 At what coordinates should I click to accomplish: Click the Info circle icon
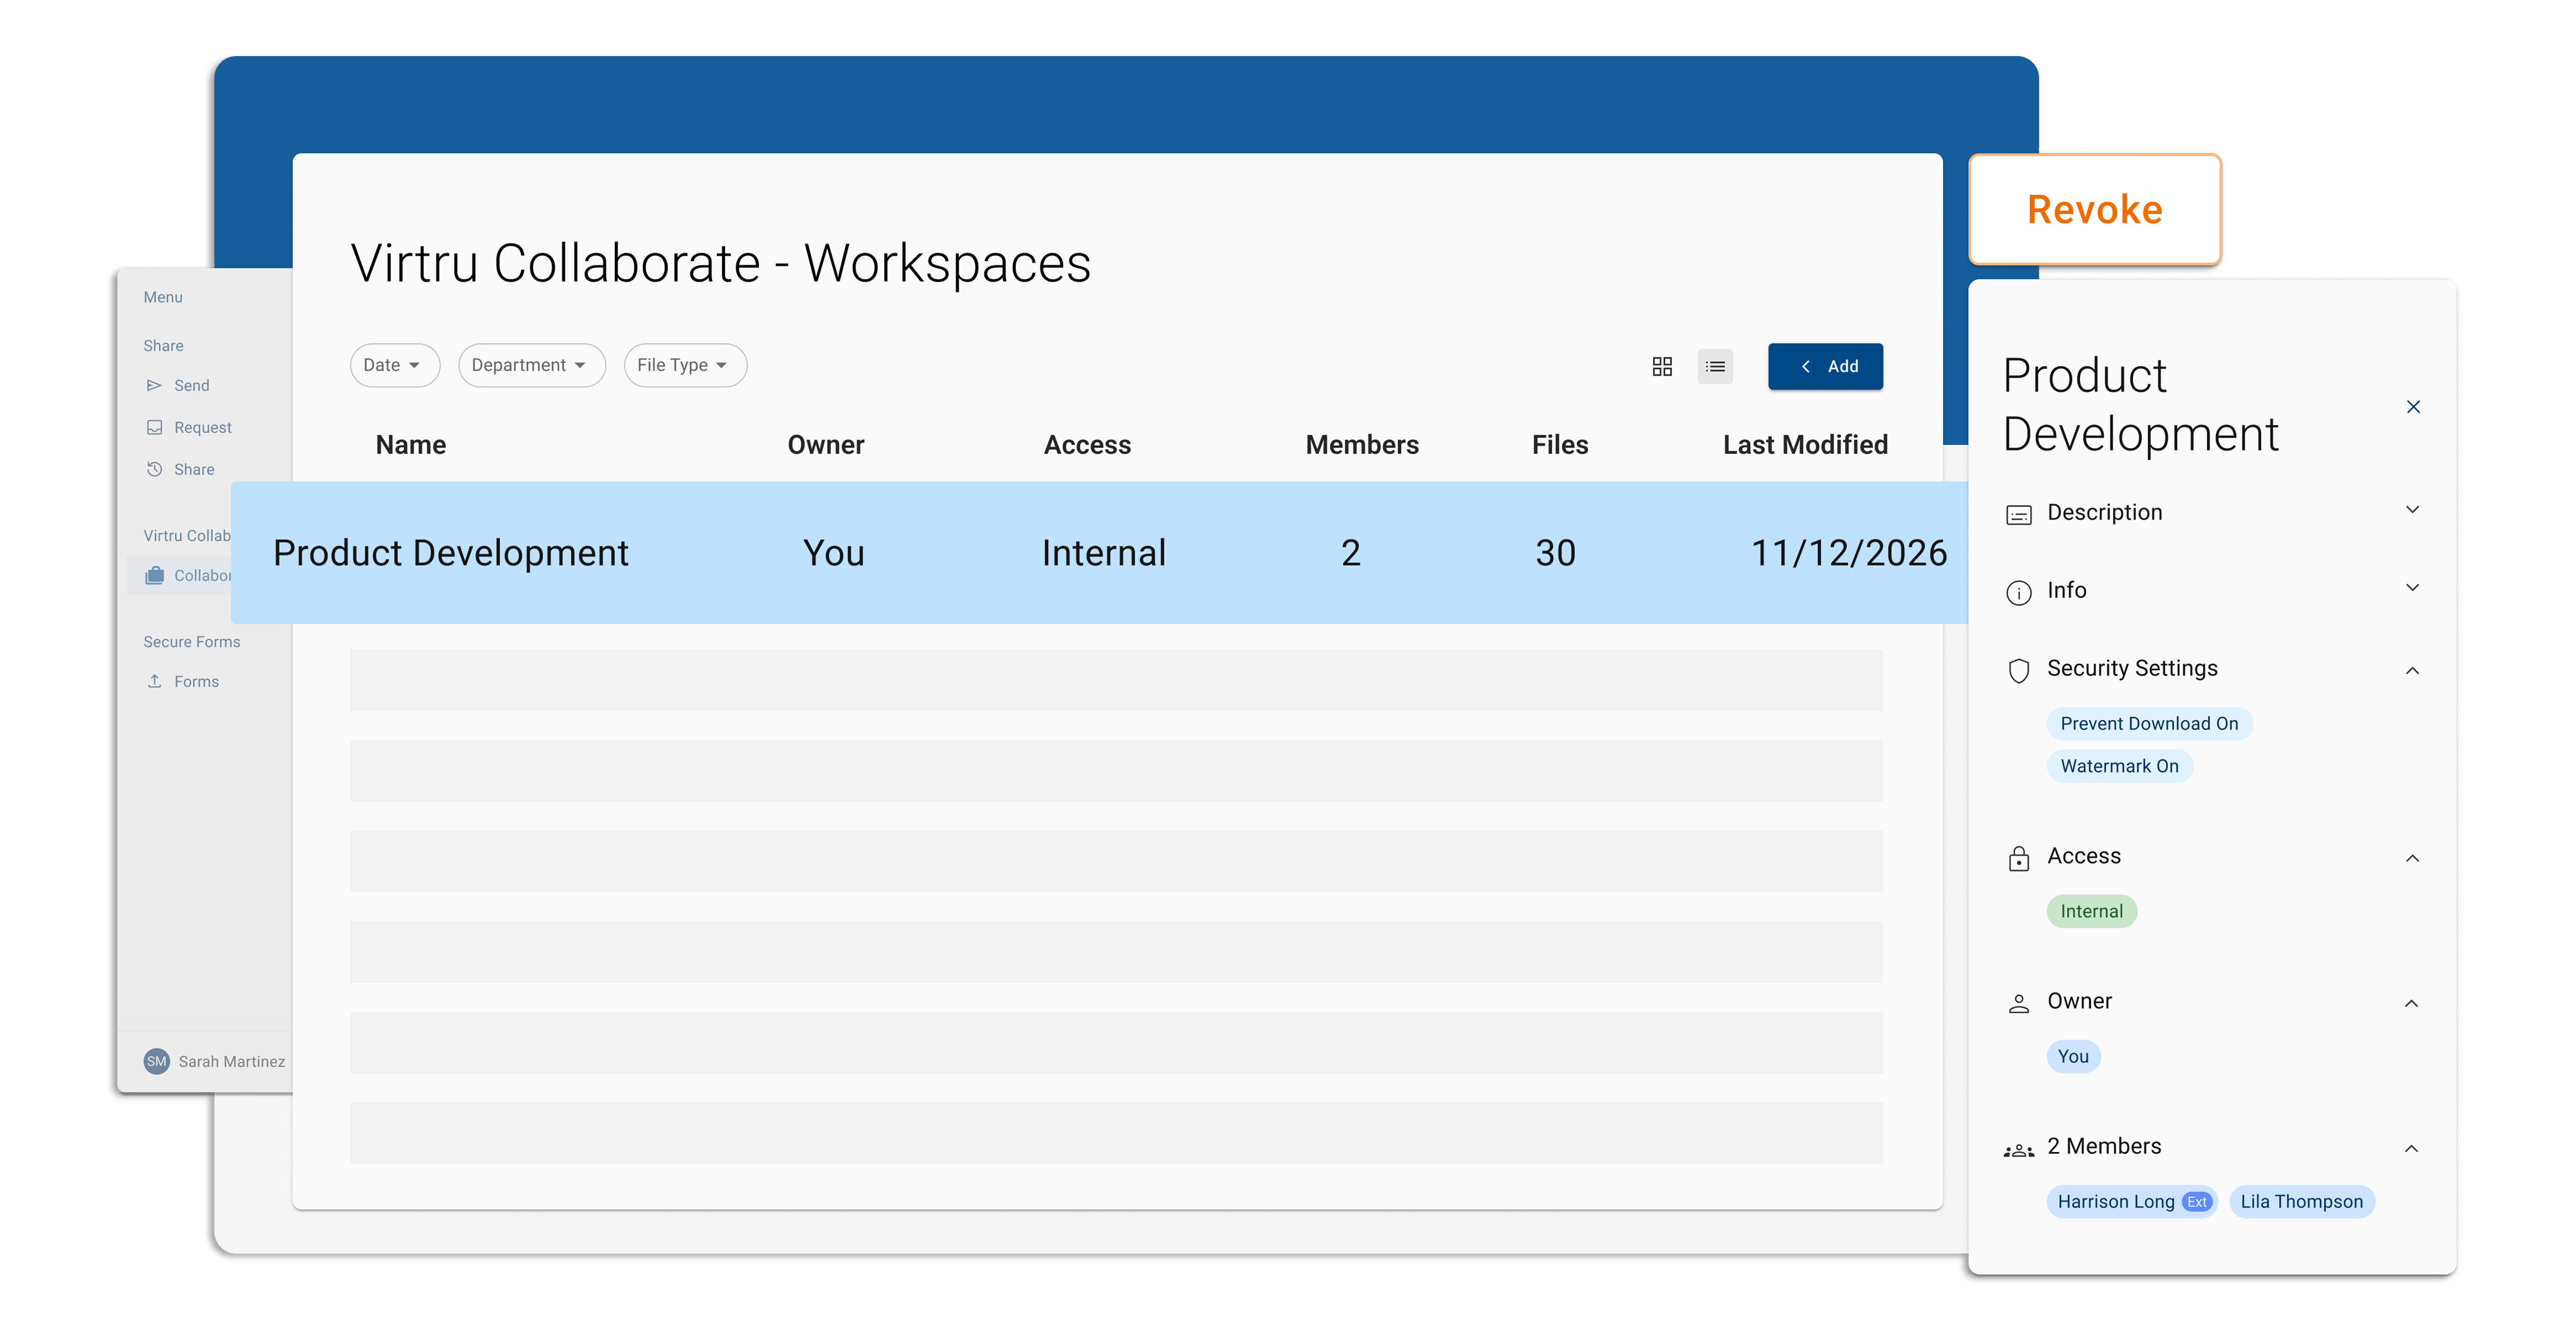[2019, 592]
